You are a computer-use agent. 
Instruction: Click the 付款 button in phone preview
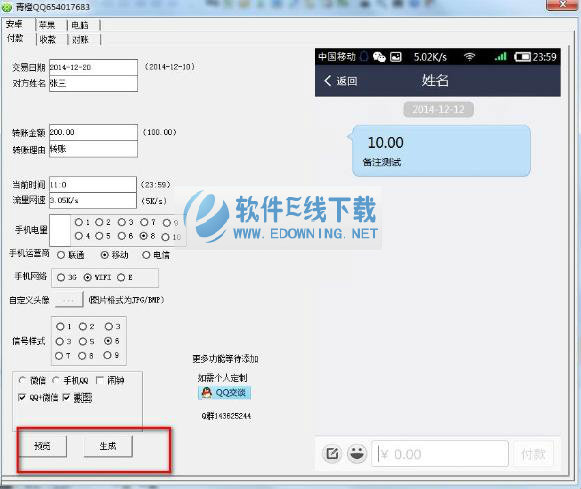533,454
